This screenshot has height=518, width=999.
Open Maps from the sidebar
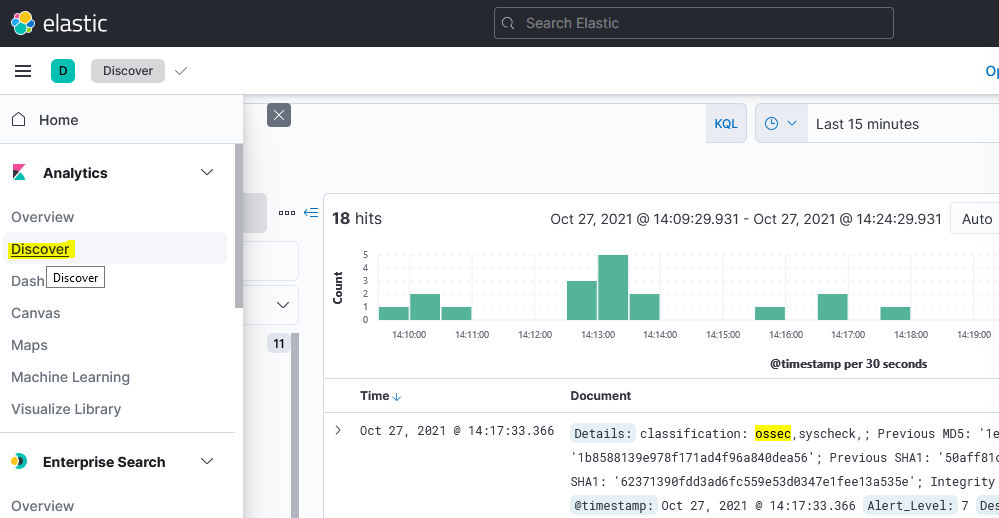point(29,345)
